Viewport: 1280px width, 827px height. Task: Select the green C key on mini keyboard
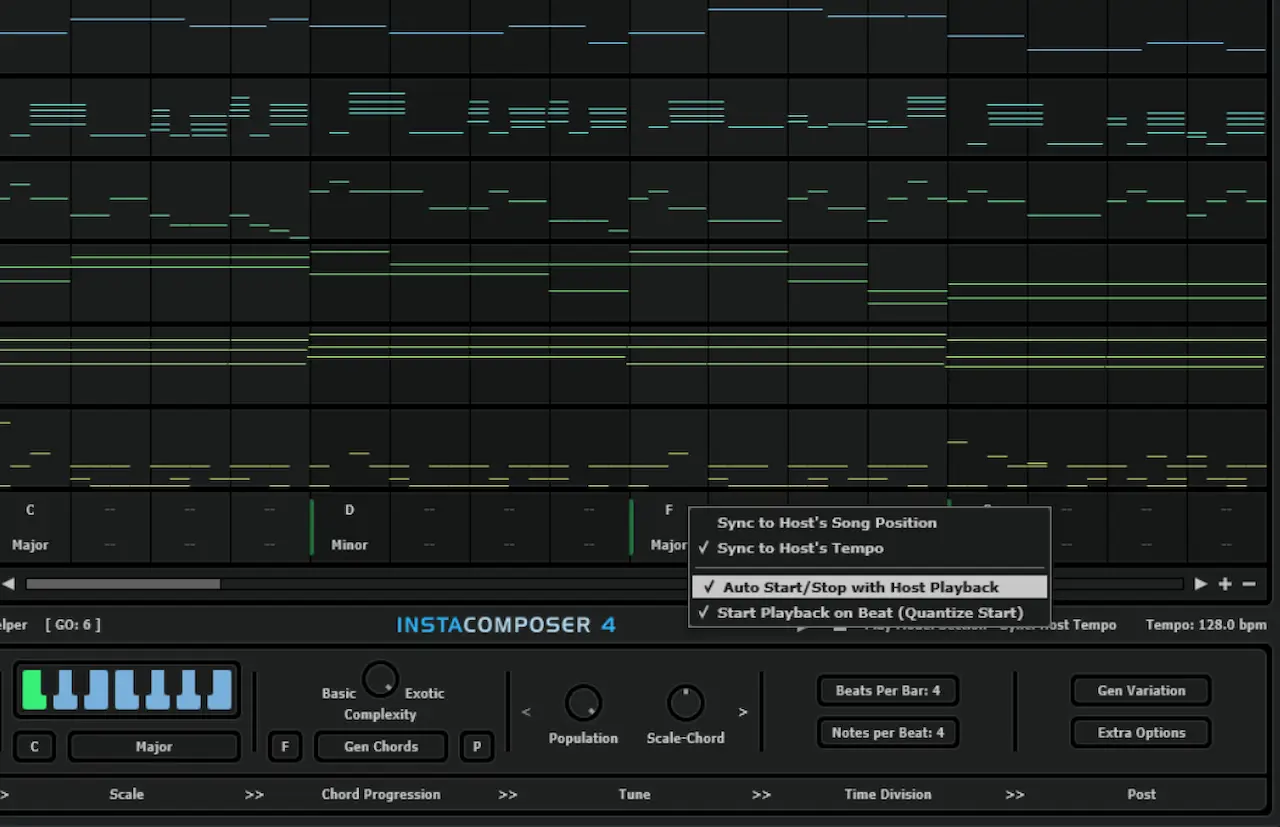pyautogui.click(x=34, y=689)
